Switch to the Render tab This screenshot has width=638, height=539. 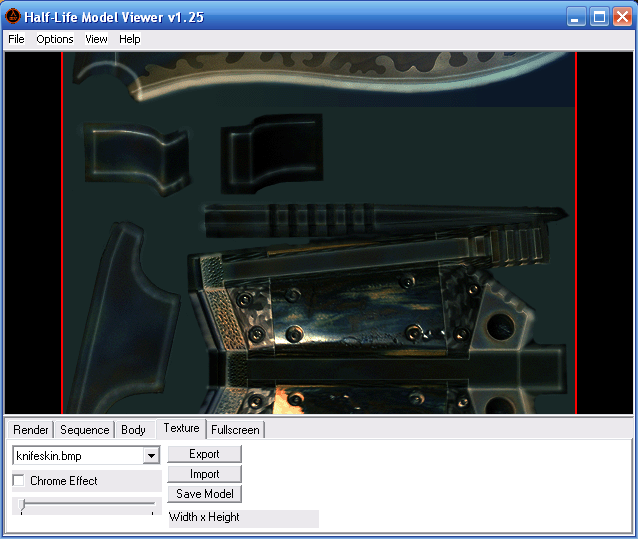coord(31,430)
